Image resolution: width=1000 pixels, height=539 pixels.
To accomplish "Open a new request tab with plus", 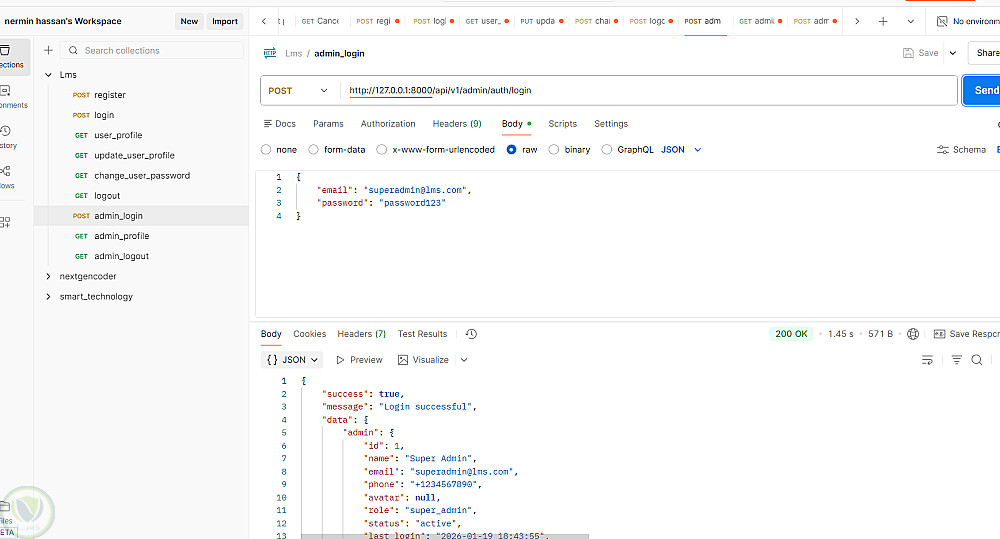I will tap(883, 21).
